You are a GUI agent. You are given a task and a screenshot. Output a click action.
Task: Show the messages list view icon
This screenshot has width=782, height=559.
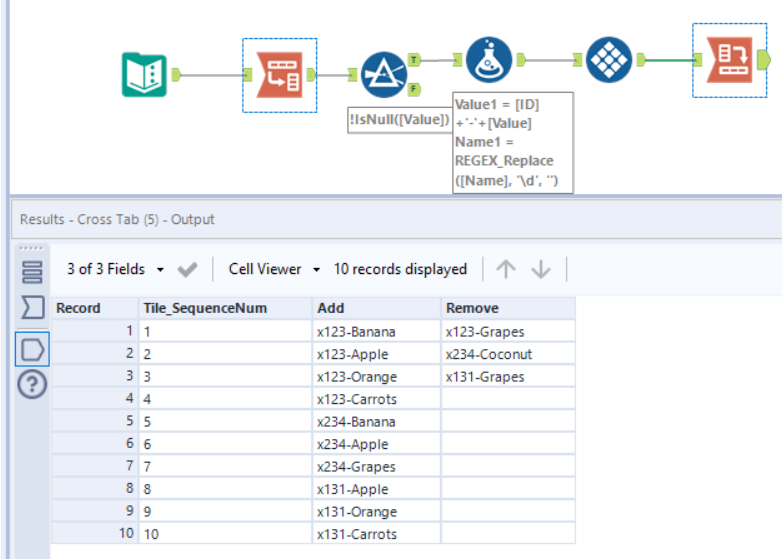[32, 272]
